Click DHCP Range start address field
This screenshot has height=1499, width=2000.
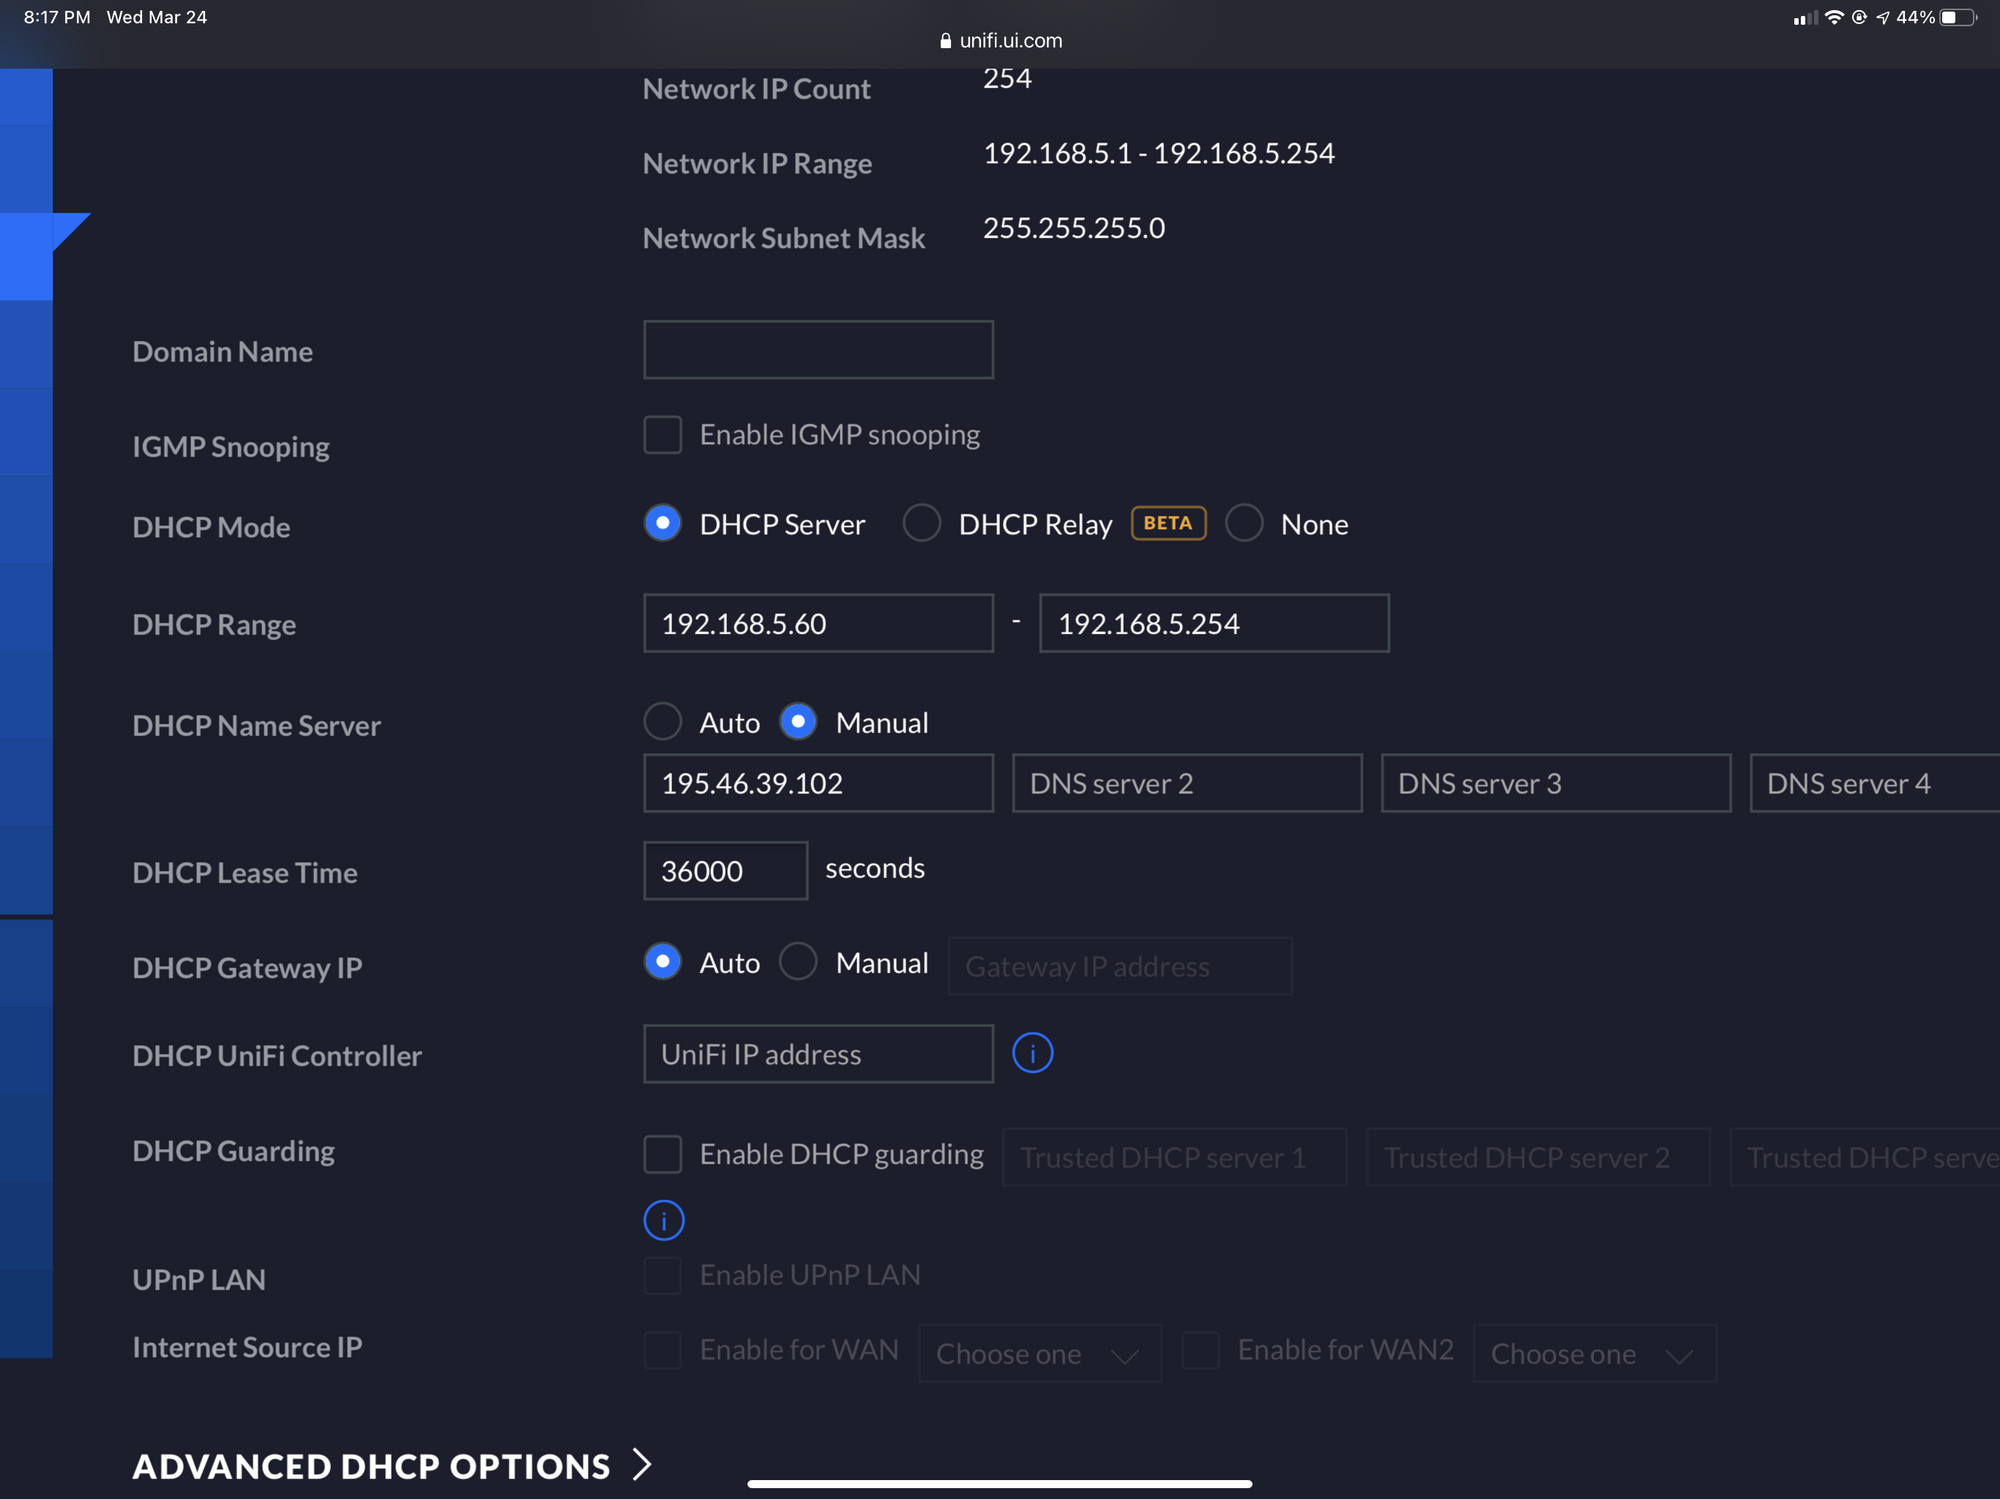(x=817, y=623)
